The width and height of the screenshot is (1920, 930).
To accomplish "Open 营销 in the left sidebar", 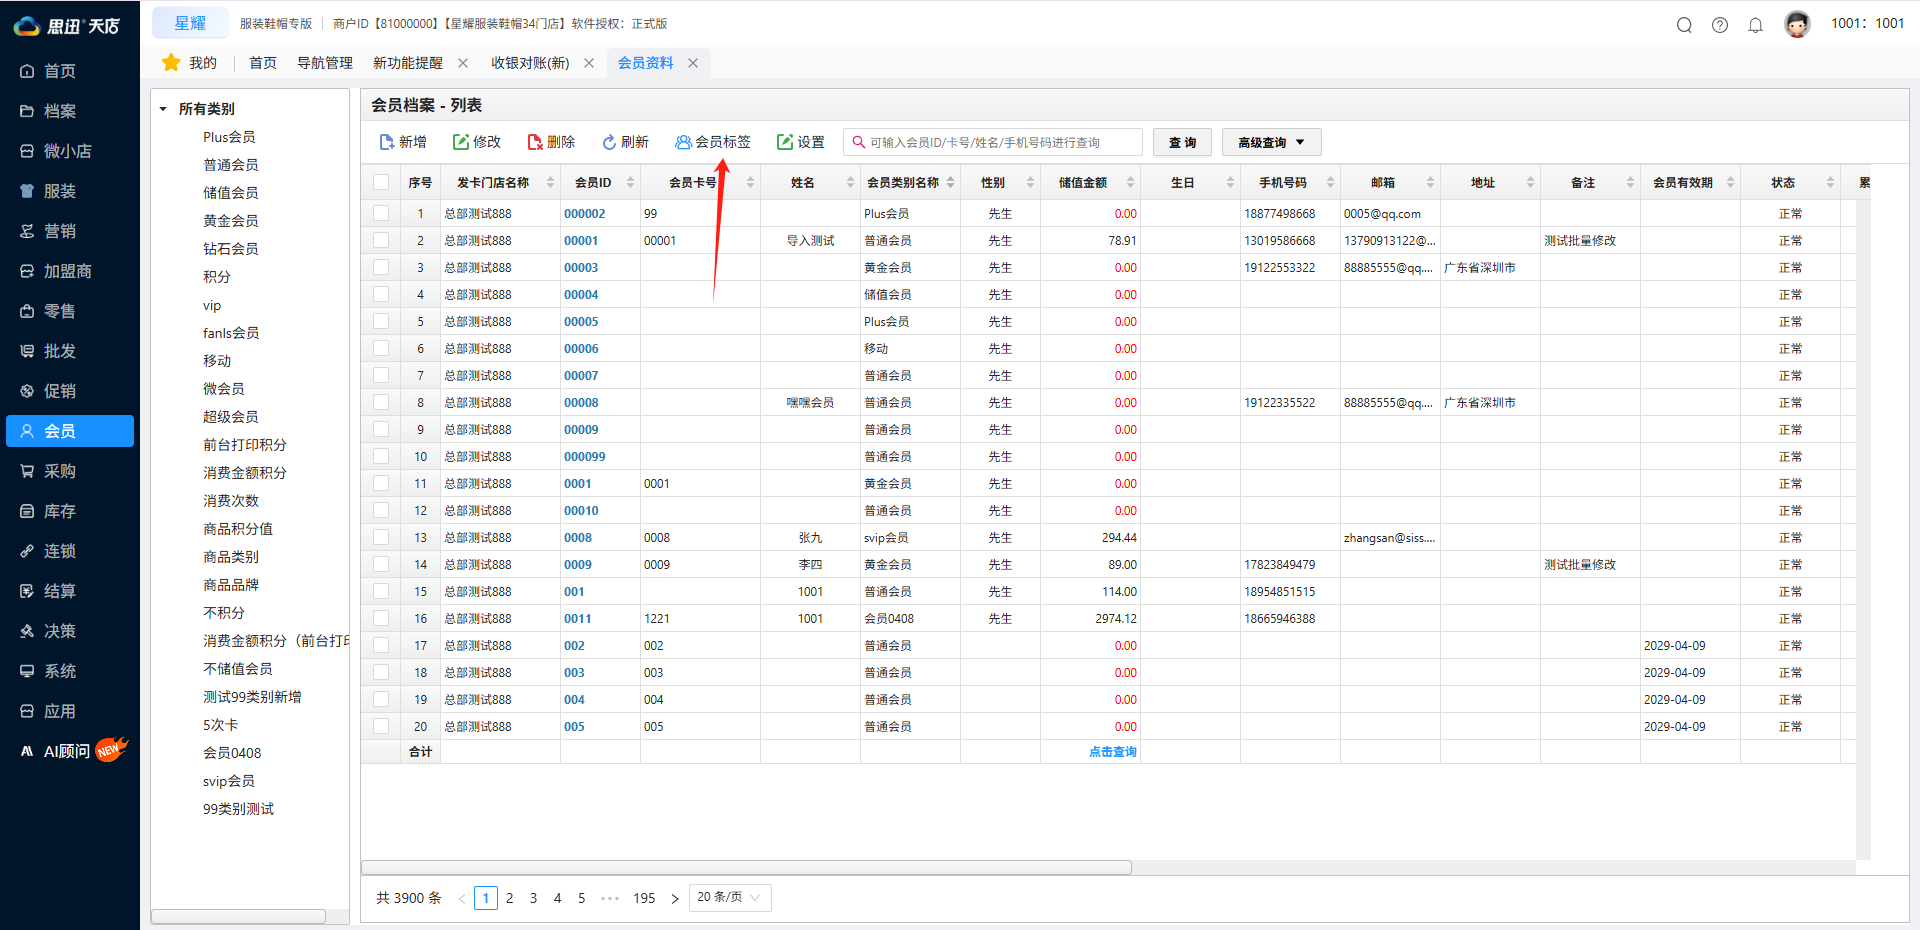I will coord(60,231).
